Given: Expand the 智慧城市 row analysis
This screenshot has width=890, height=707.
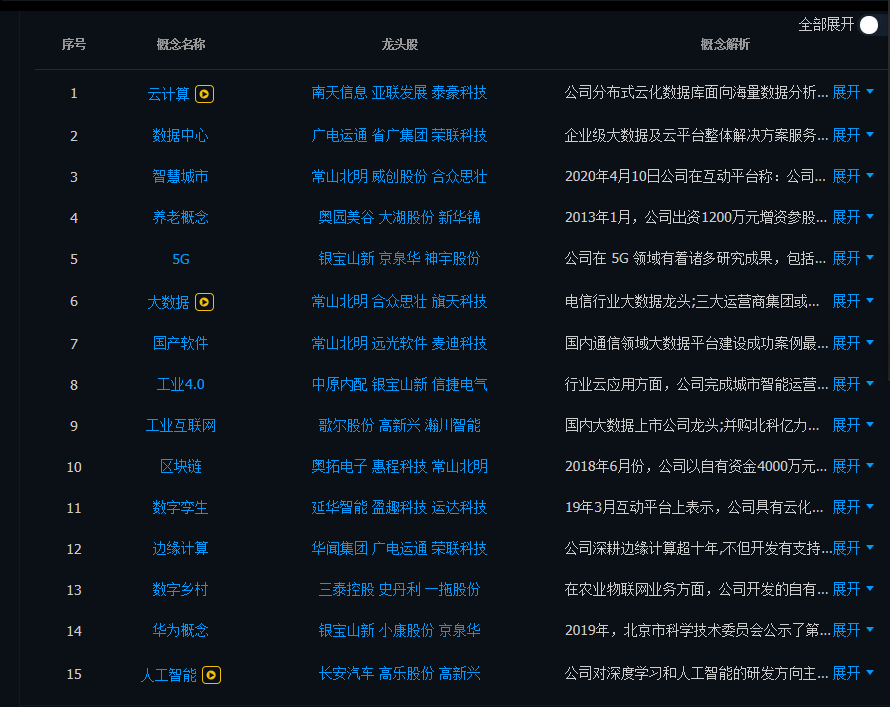Looking at the screenshot, I should 853,176.
